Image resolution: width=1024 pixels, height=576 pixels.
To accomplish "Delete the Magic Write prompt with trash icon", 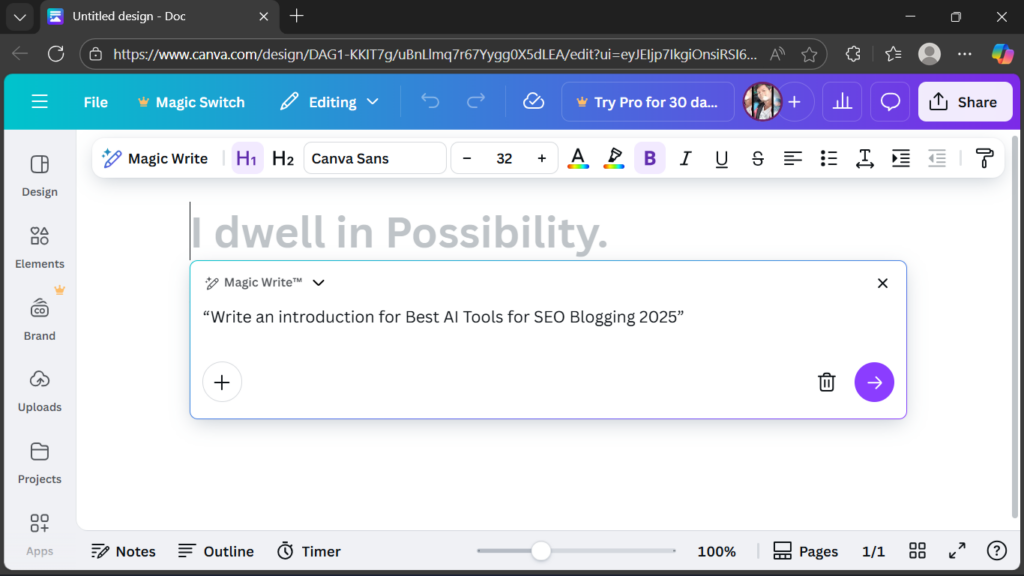I will [x=826, y=382].
